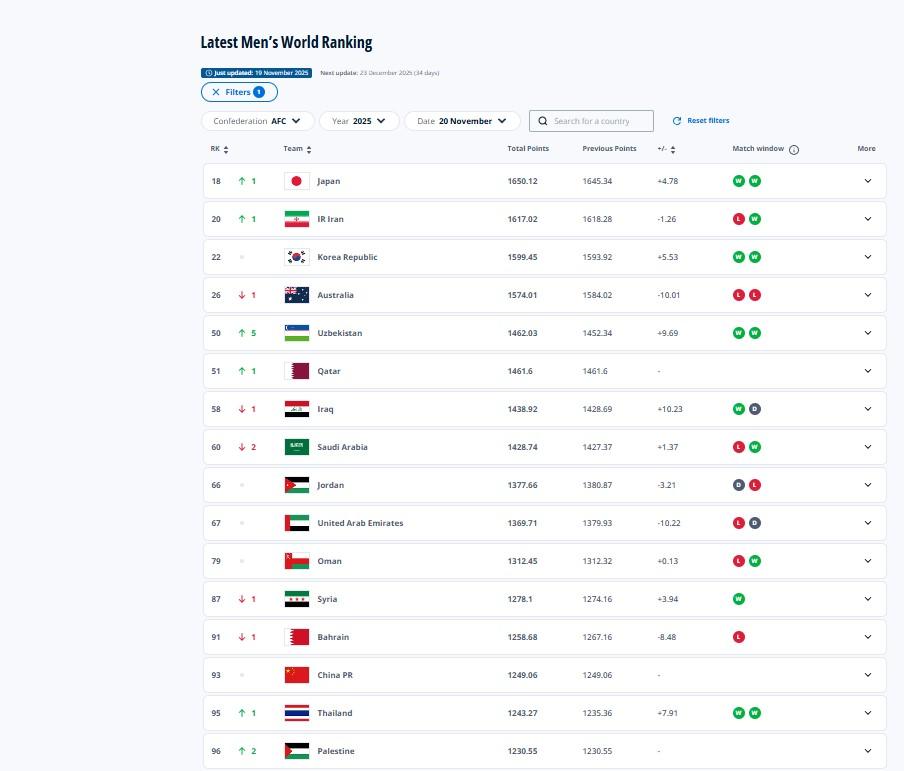This screenshot has width=904, height=771.
Task: Open the Year 2025 dropdown
Action: (x=359, y=121)
